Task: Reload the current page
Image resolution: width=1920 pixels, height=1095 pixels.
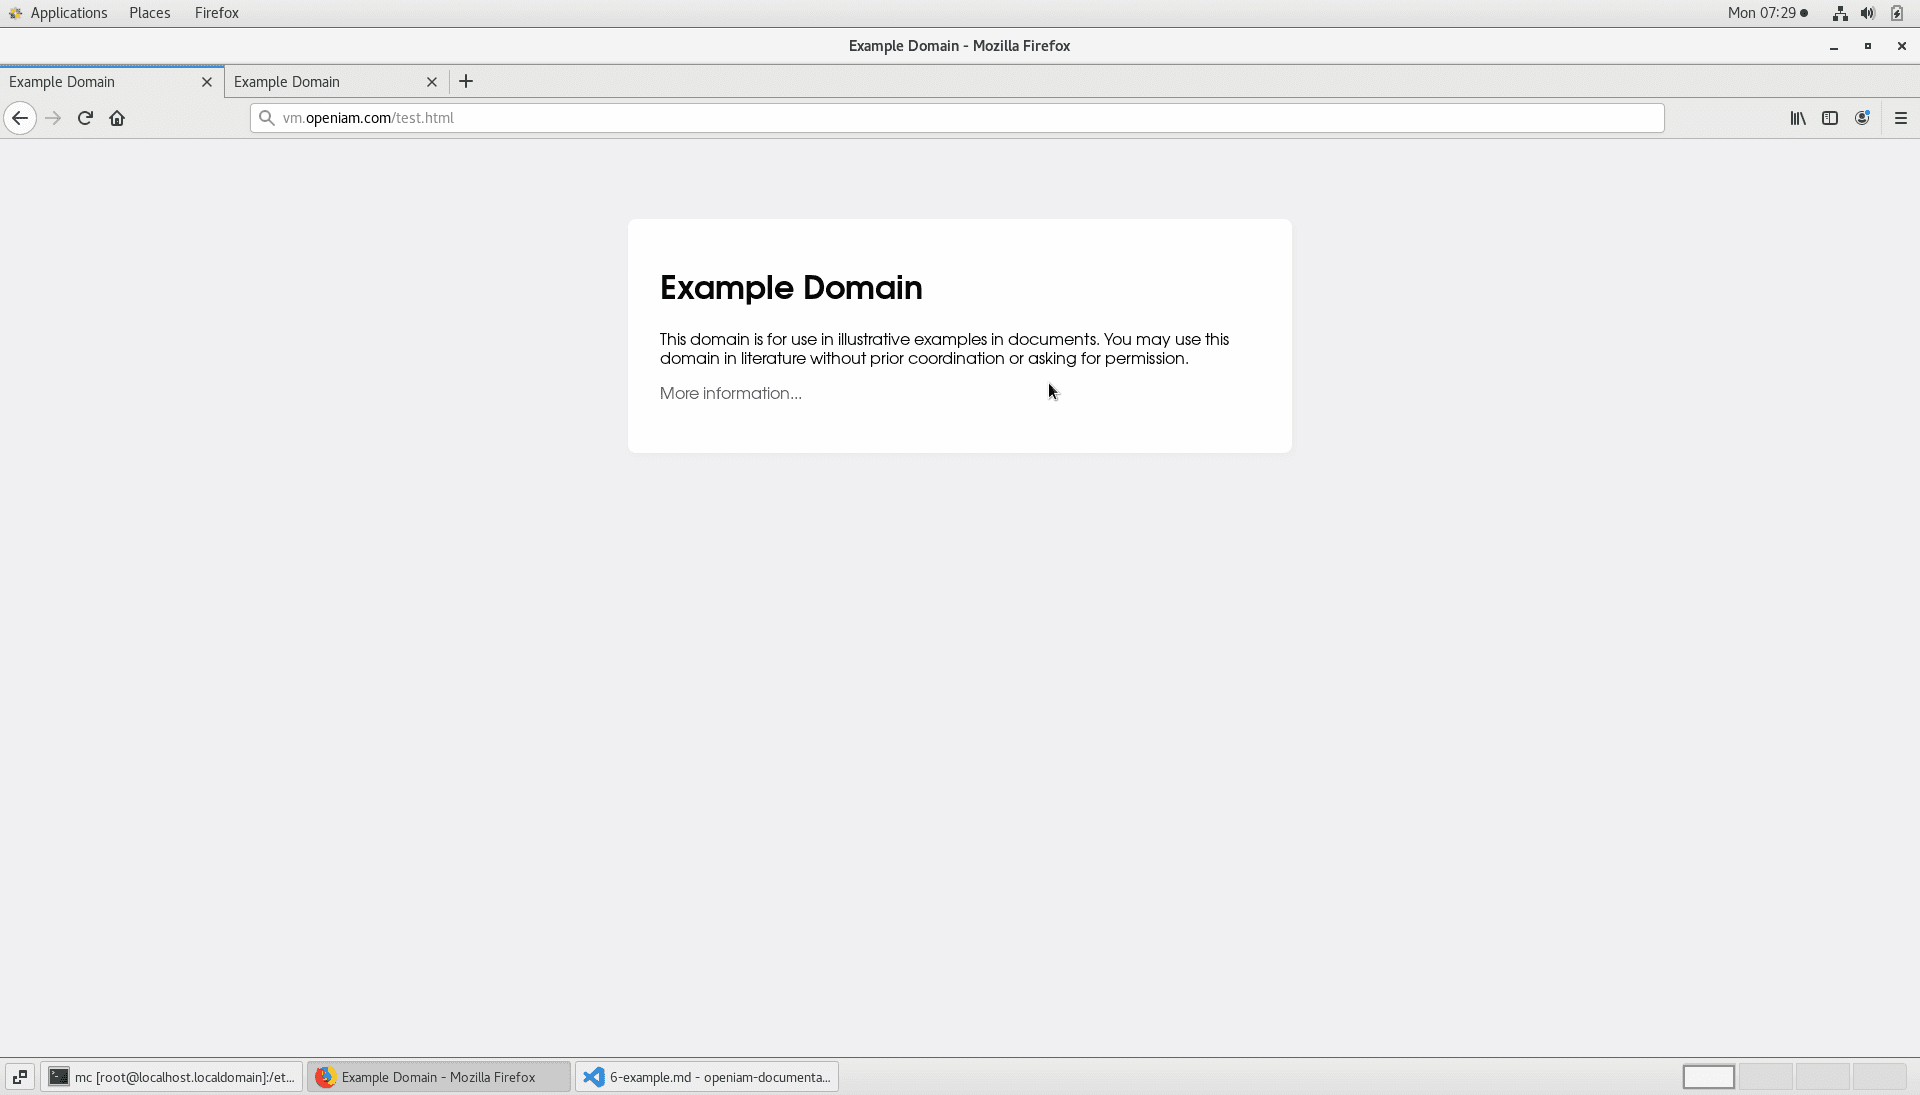Action: [85, 118]
